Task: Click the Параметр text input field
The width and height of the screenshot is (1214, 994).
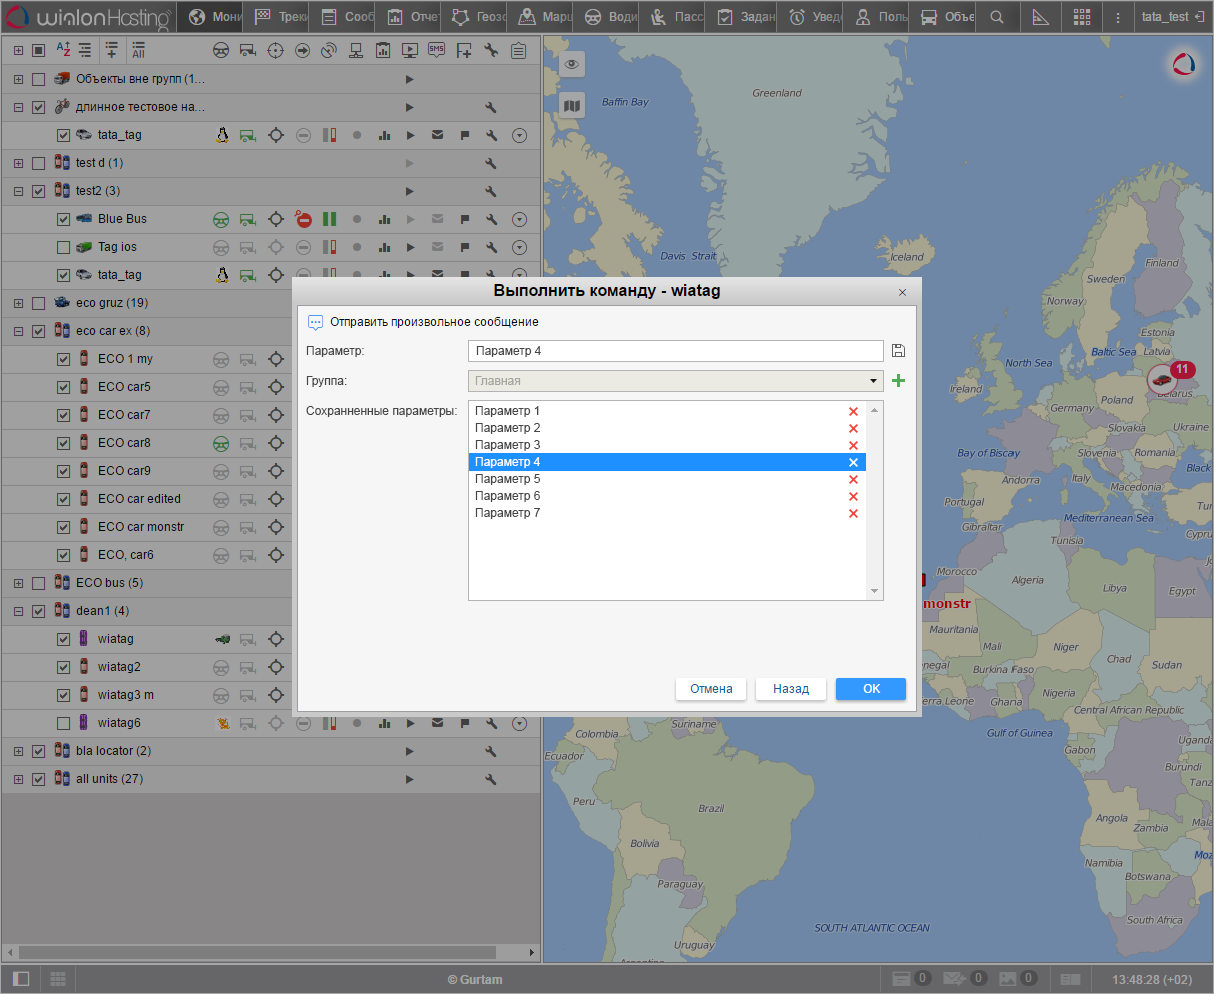Action: click(675, 351)
